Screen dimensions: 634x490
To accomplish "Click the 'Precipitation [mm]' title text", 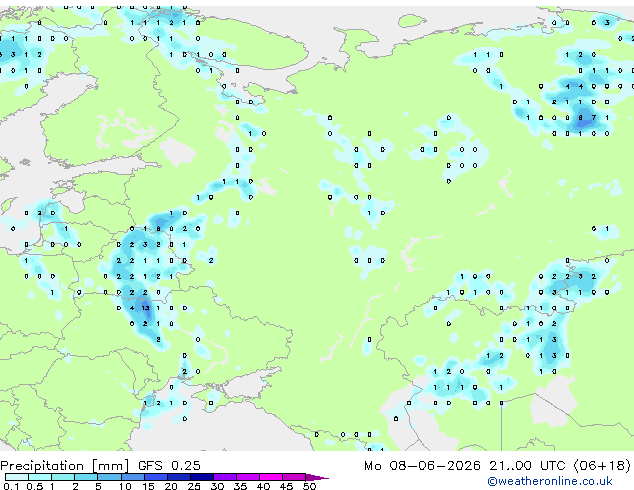I will click(x=65, y=466).
